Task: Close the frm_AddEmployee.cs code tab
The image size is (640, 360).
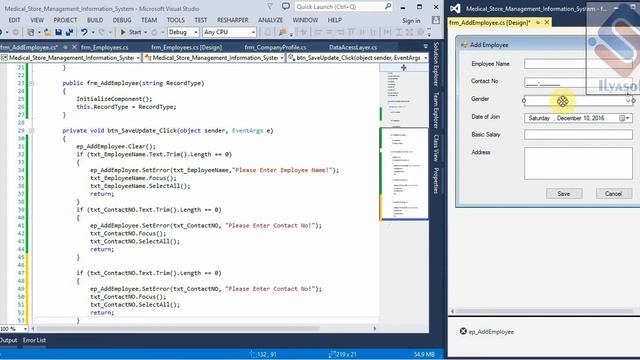Action: click(x=74, y=47)
